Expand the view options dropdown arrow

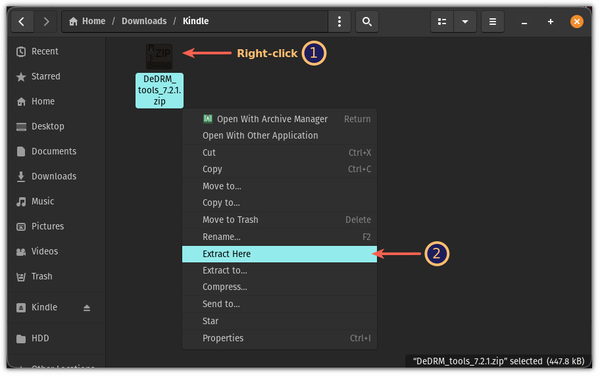click(465, 21)
